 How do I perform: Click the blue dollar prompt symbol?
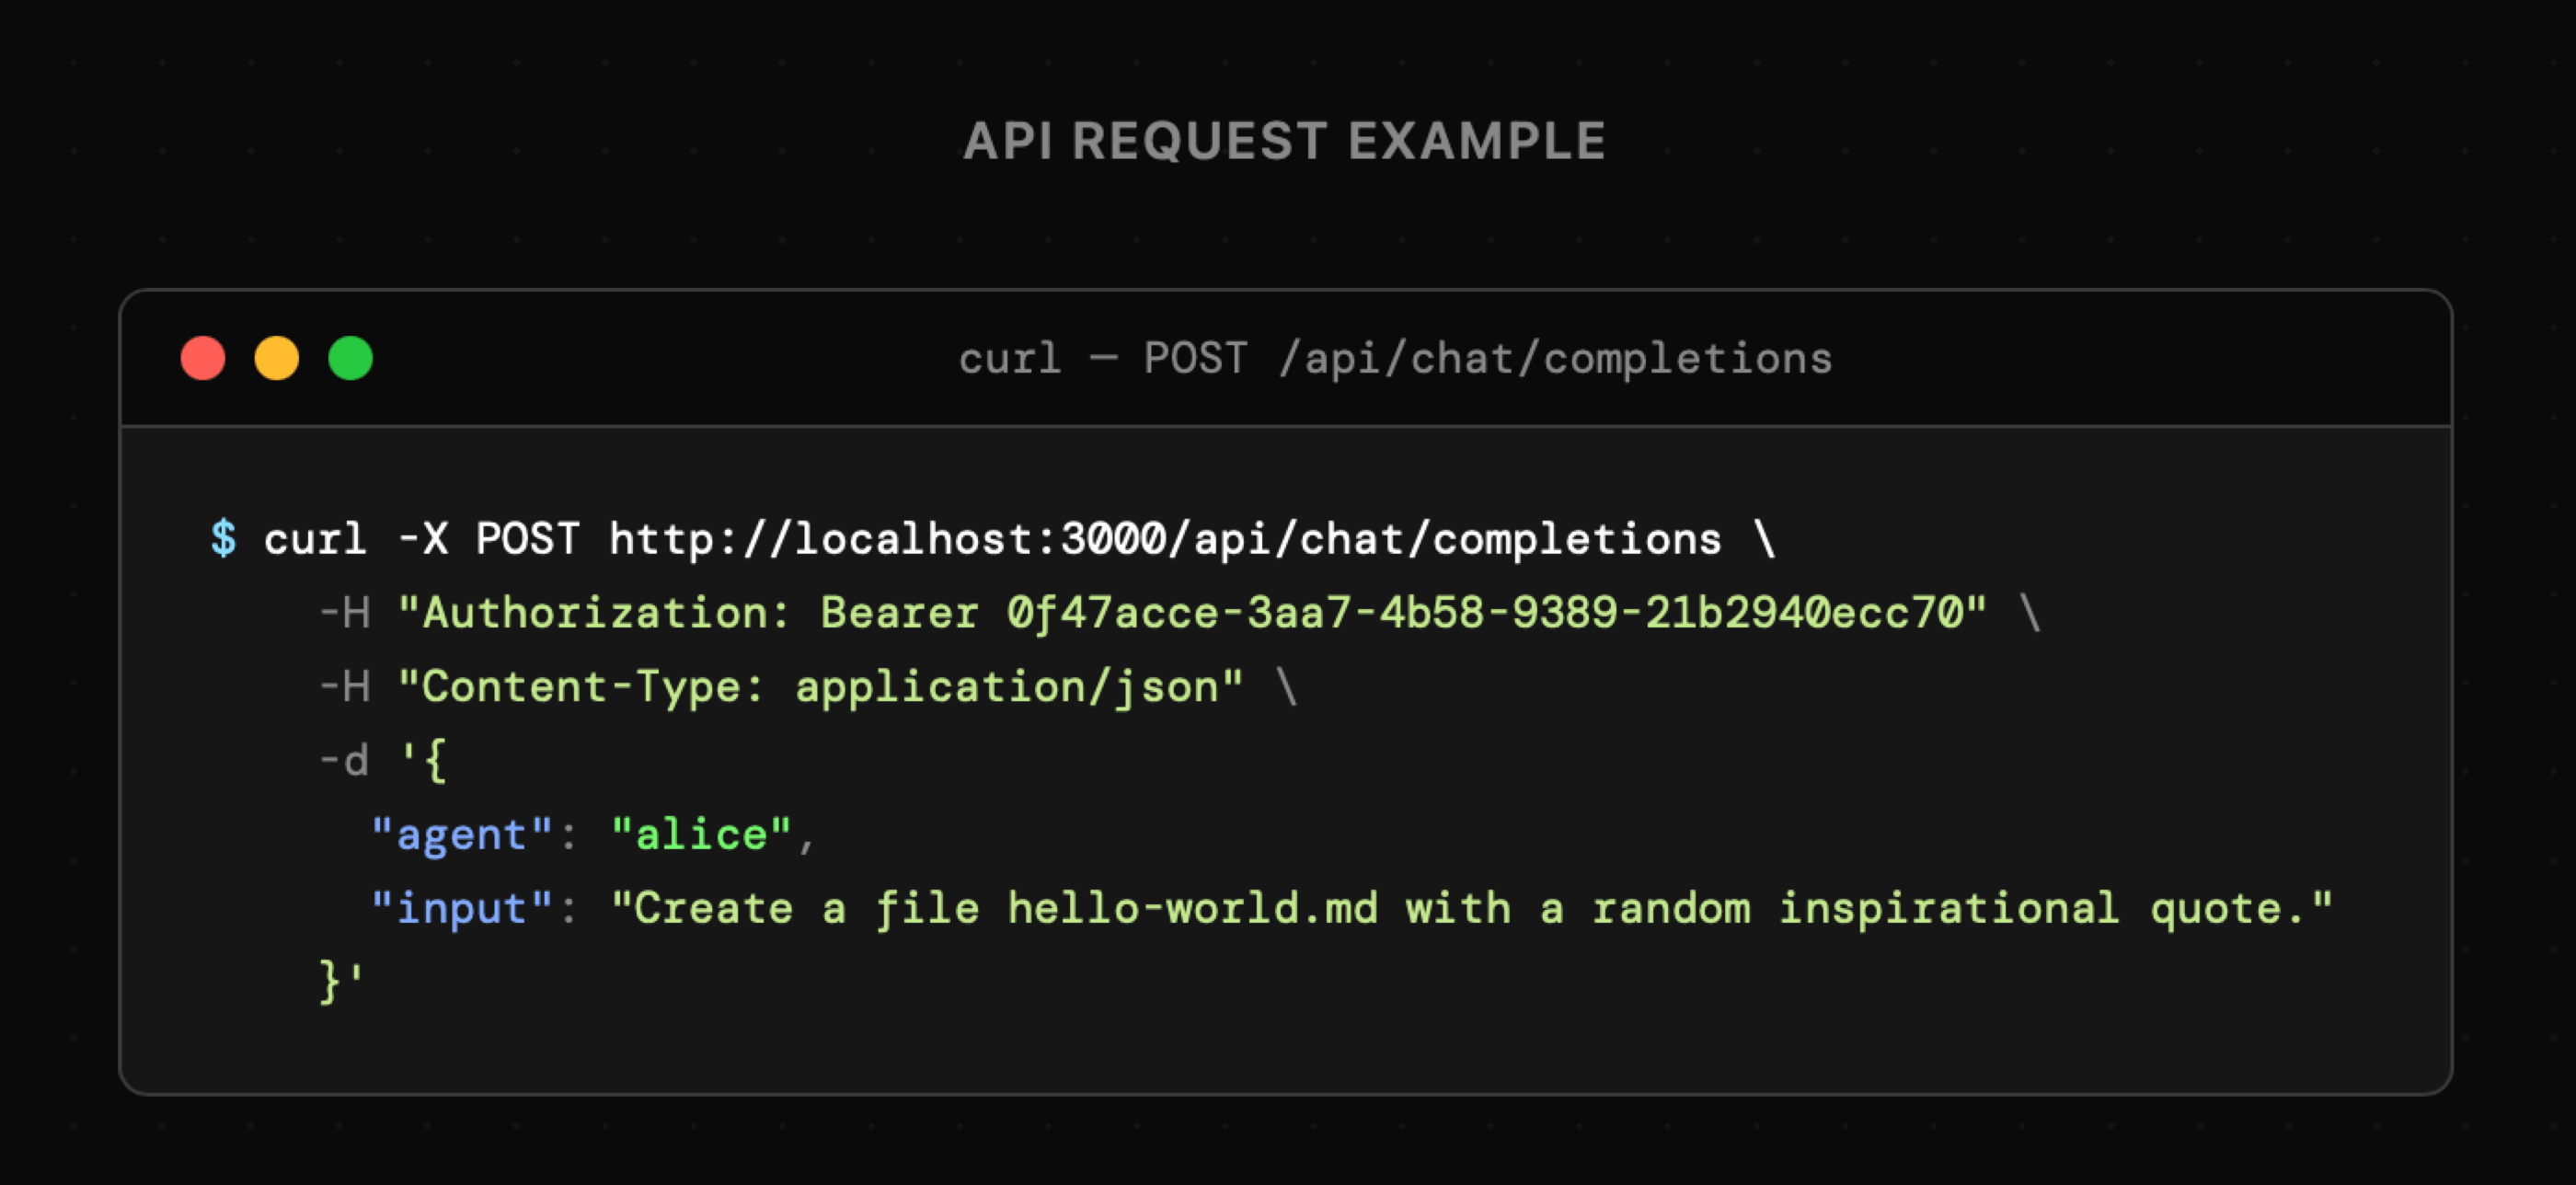click(223, 539)
